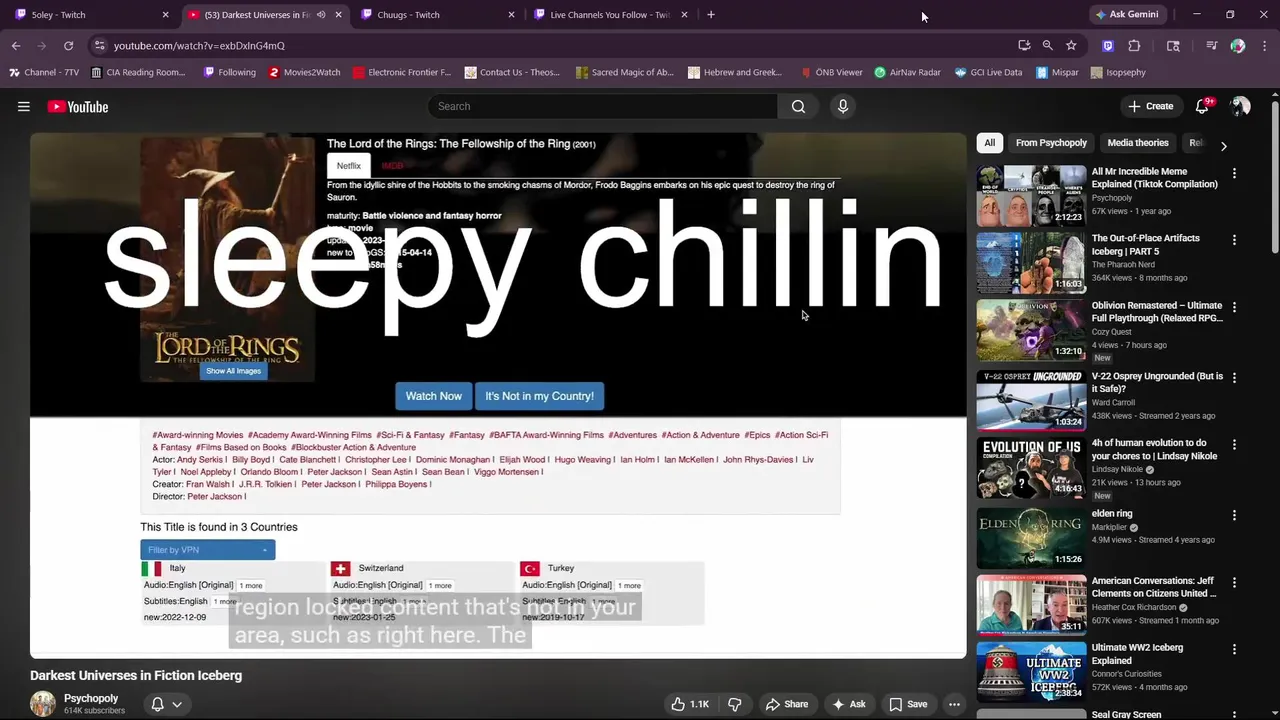The height and width of the screenshot is (720, 1280).
Task: Open V-22 Osprey Ungrounded thumbnail
Action: click(1030, 400)
